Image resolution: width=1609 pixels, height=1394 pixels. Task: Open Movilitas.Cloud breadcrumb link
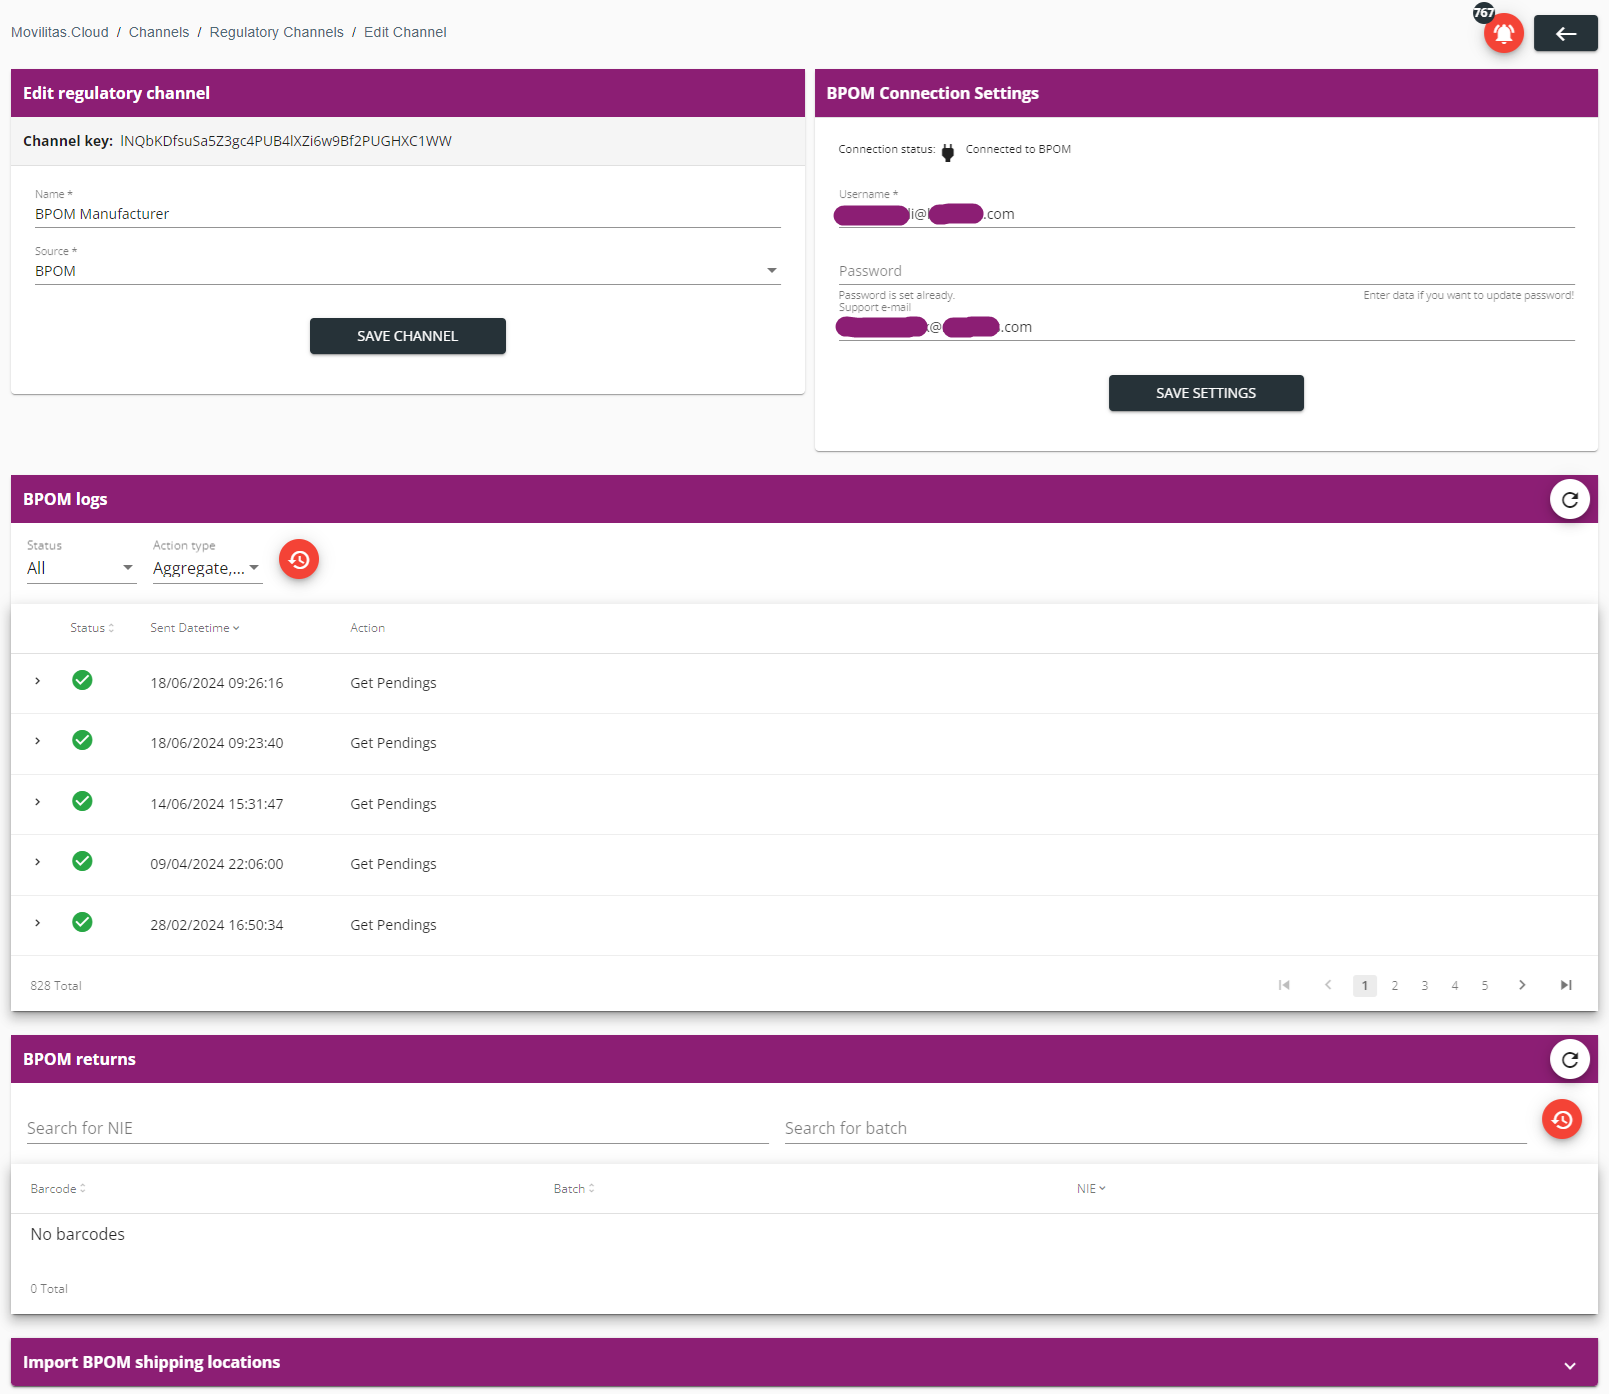click(60, 32)
